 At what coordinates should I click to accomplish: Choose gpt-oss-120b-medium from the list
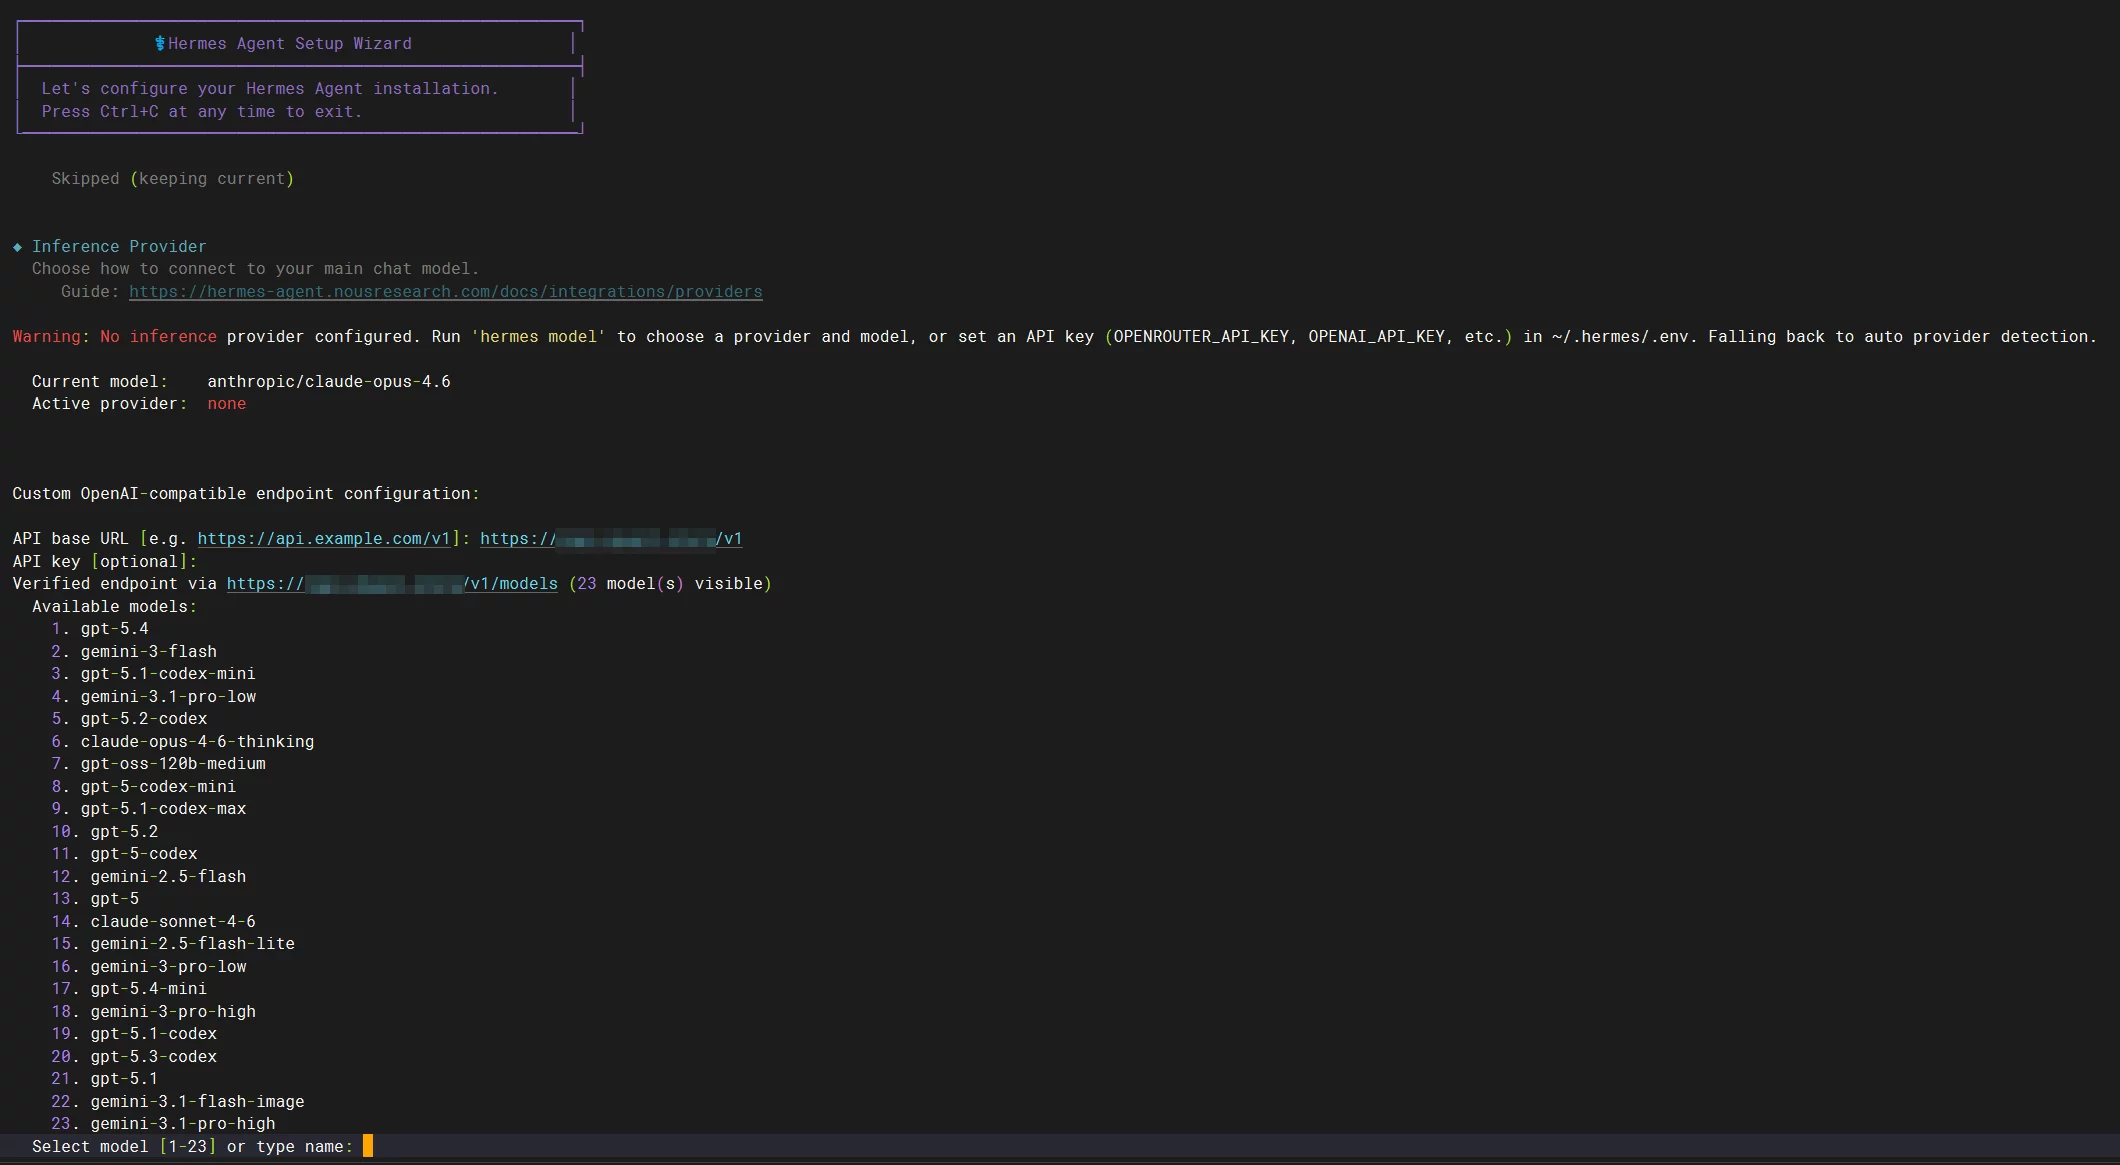click(x=173, y=764)
